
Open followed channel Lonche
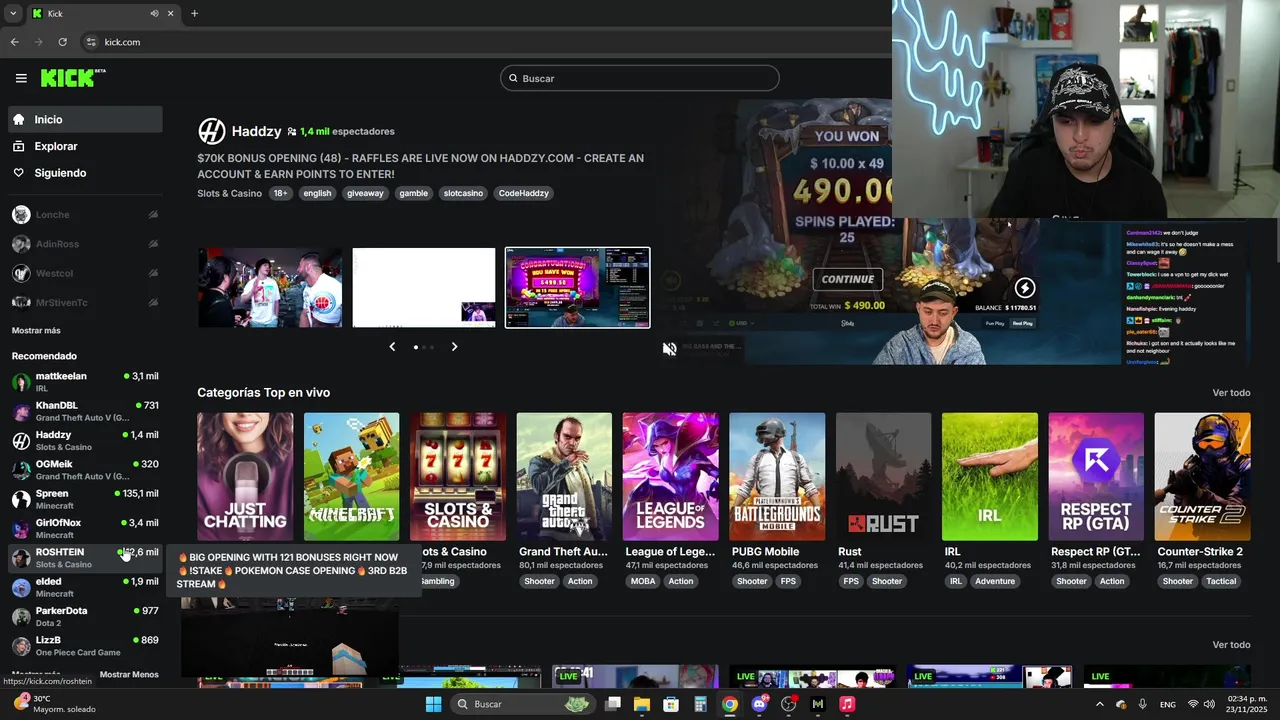(x=85, y=215)
